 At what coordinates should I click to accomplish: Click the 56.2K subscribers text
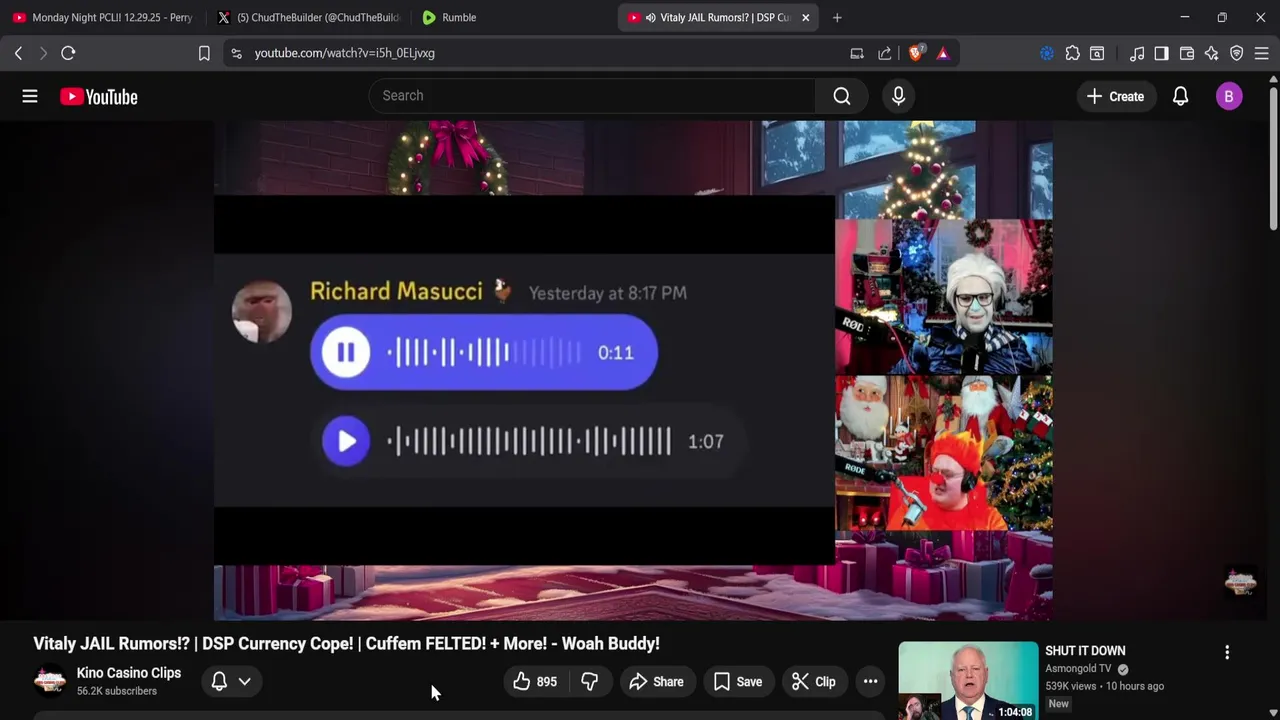[117, 691]
